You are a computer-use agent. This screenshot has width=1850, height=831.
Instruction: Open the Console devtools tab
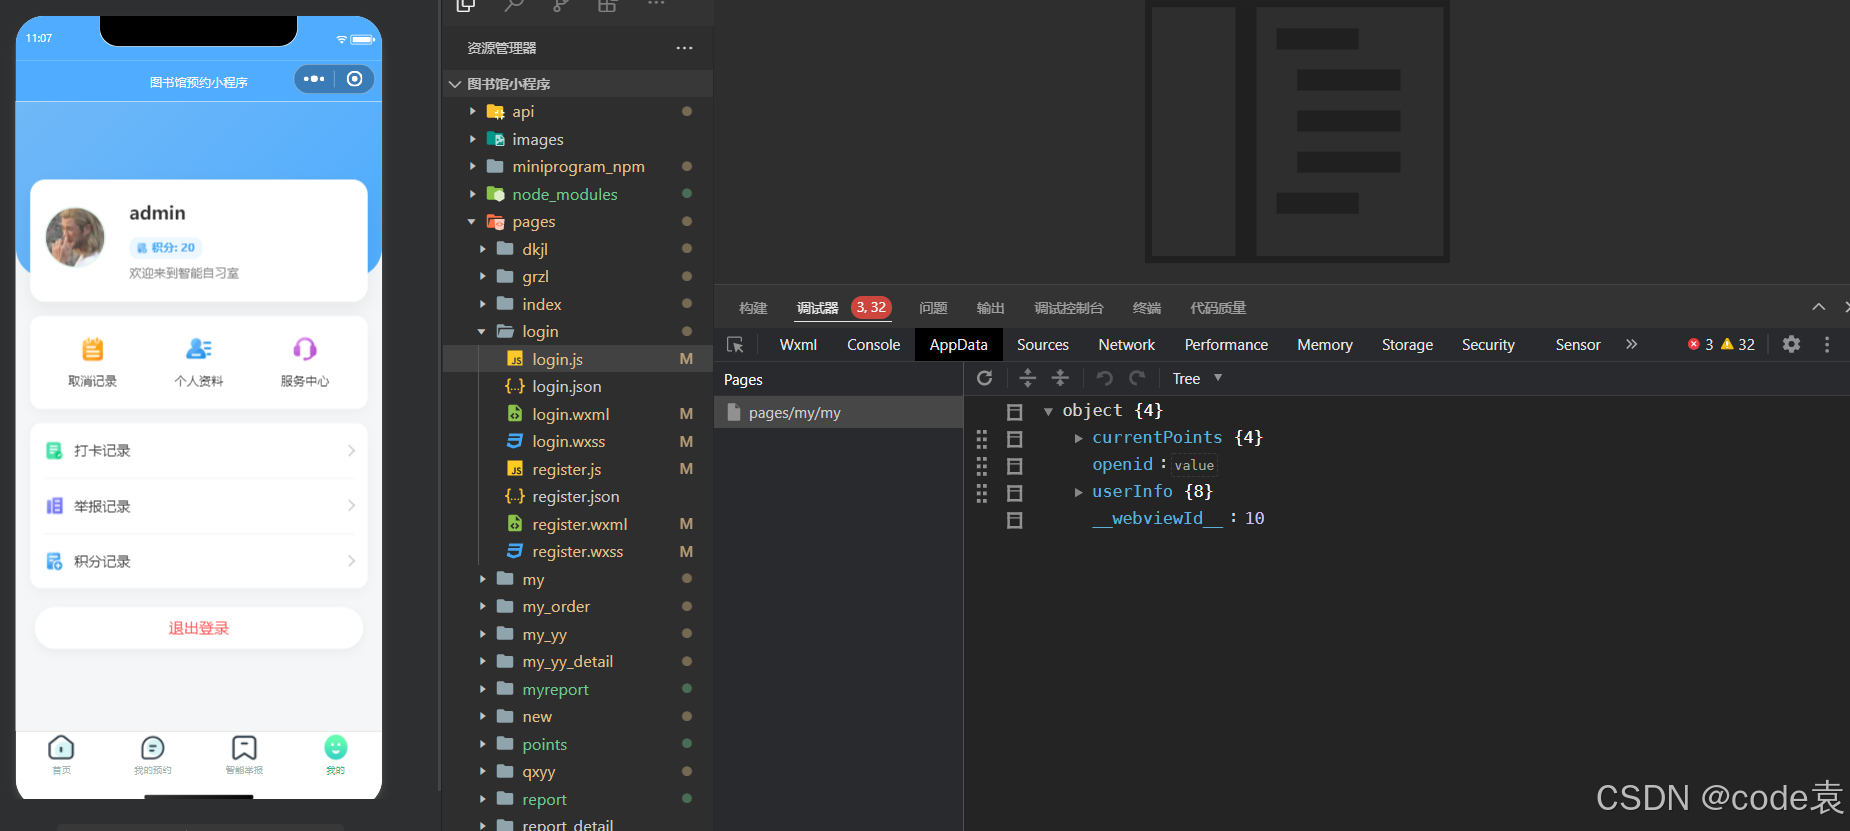click(x=873, y=345)
